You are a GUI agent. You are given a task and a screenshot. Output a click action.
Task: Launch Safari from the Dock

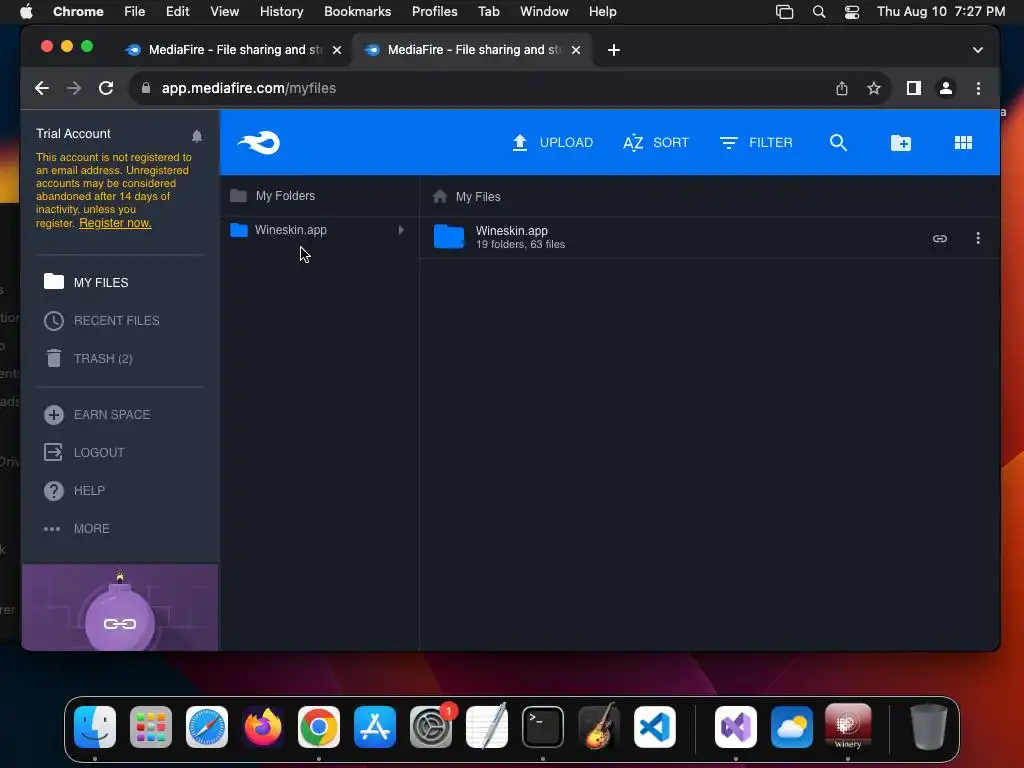point(207,726)
